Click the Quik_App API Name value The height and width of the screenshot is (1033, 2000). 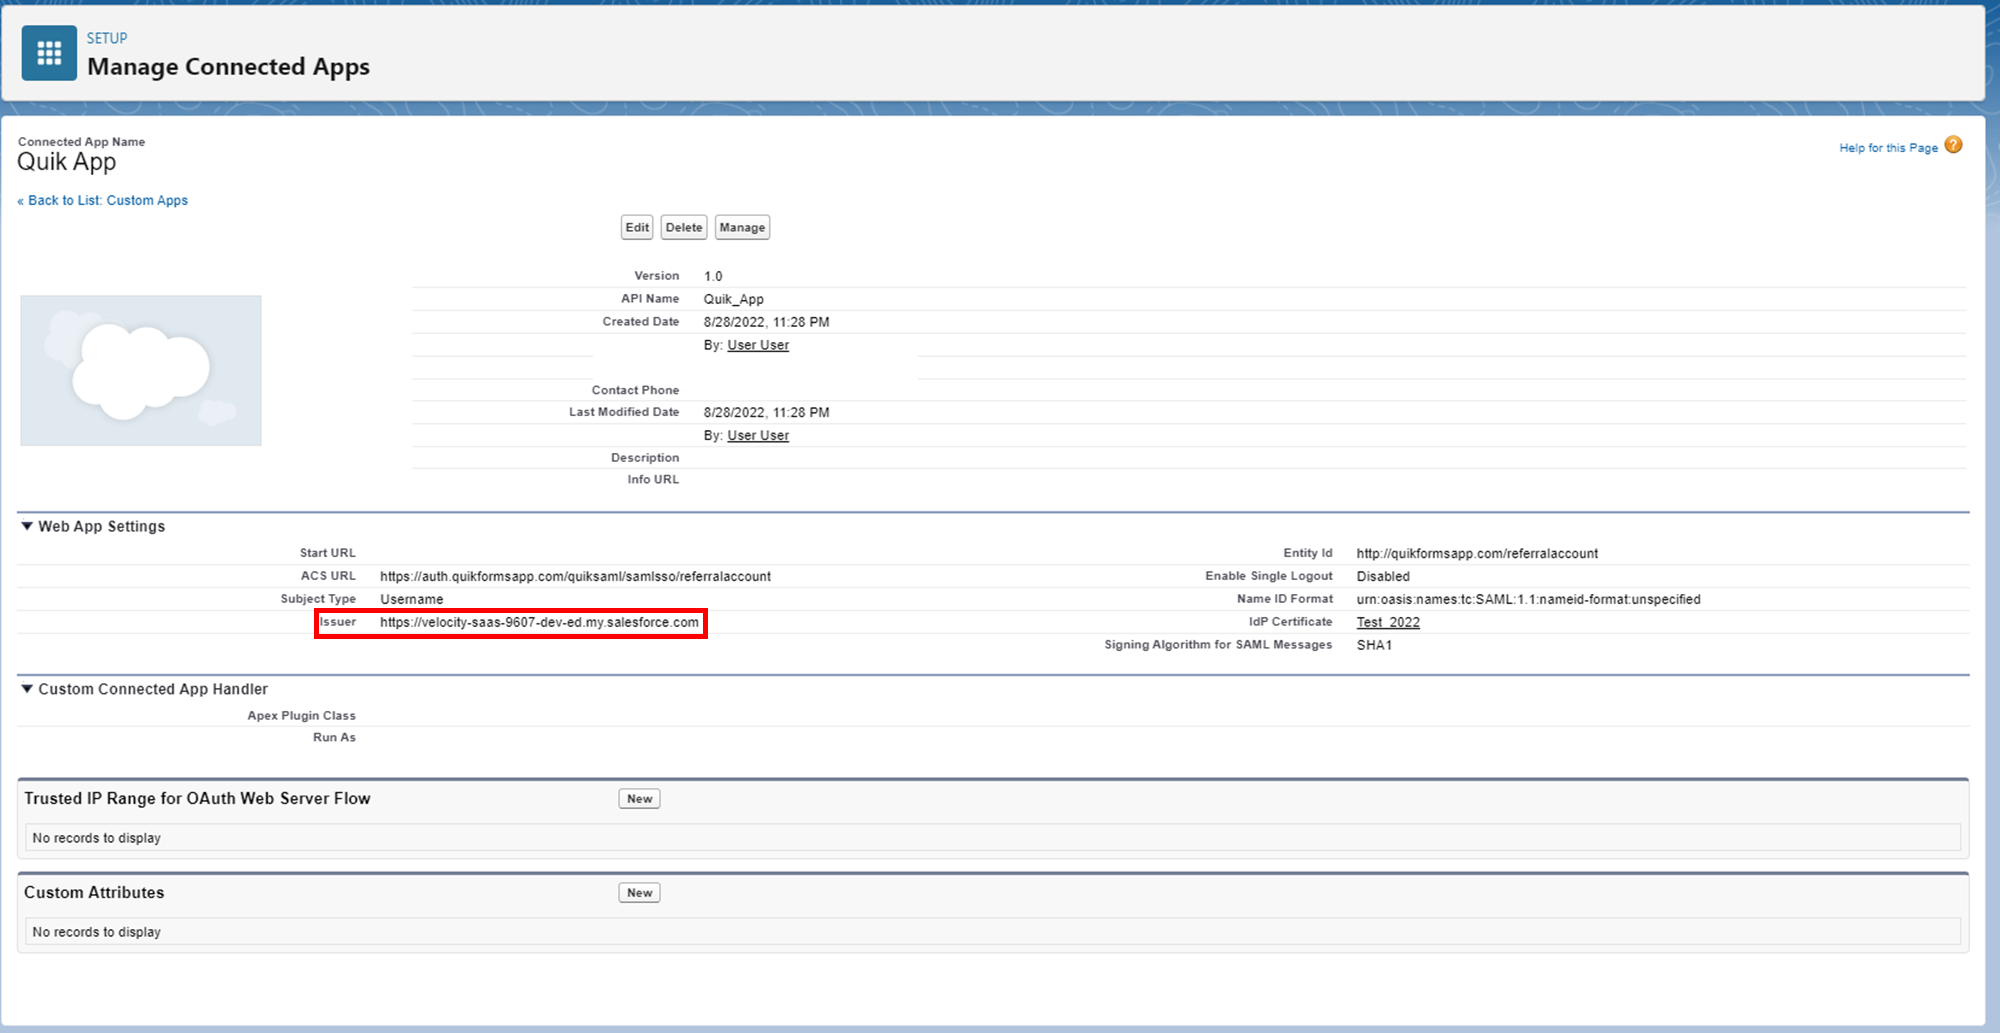(x=733, y=299)
